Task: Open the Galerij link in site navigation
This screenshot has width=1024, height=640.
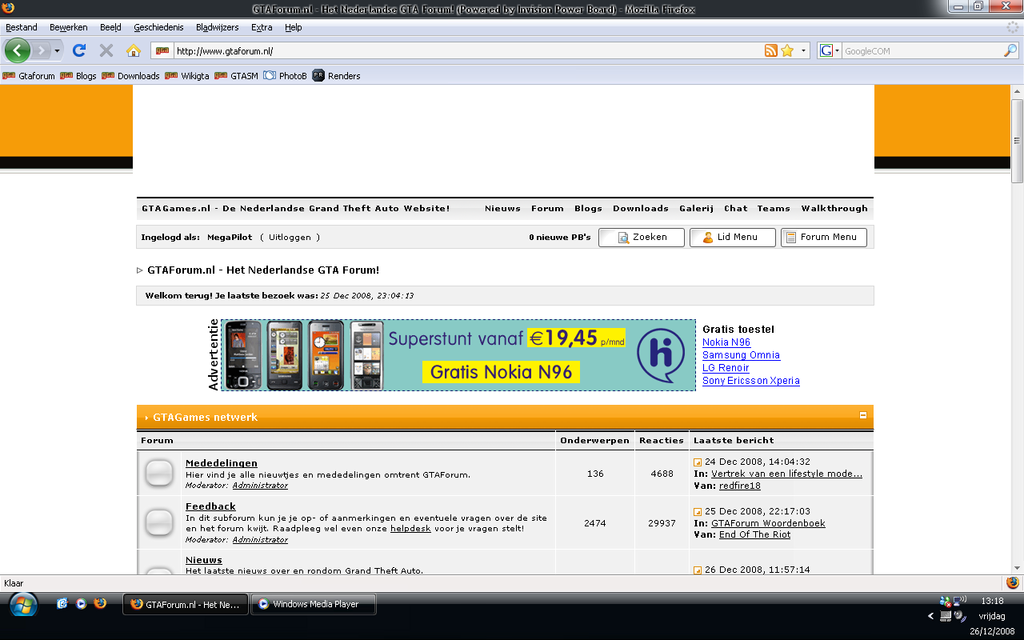Action: point(696,208)
